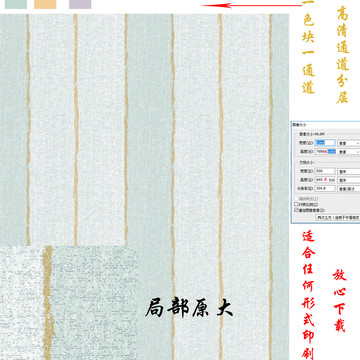
Task: Click the document width field showing 530
Action: click(325, 171)
